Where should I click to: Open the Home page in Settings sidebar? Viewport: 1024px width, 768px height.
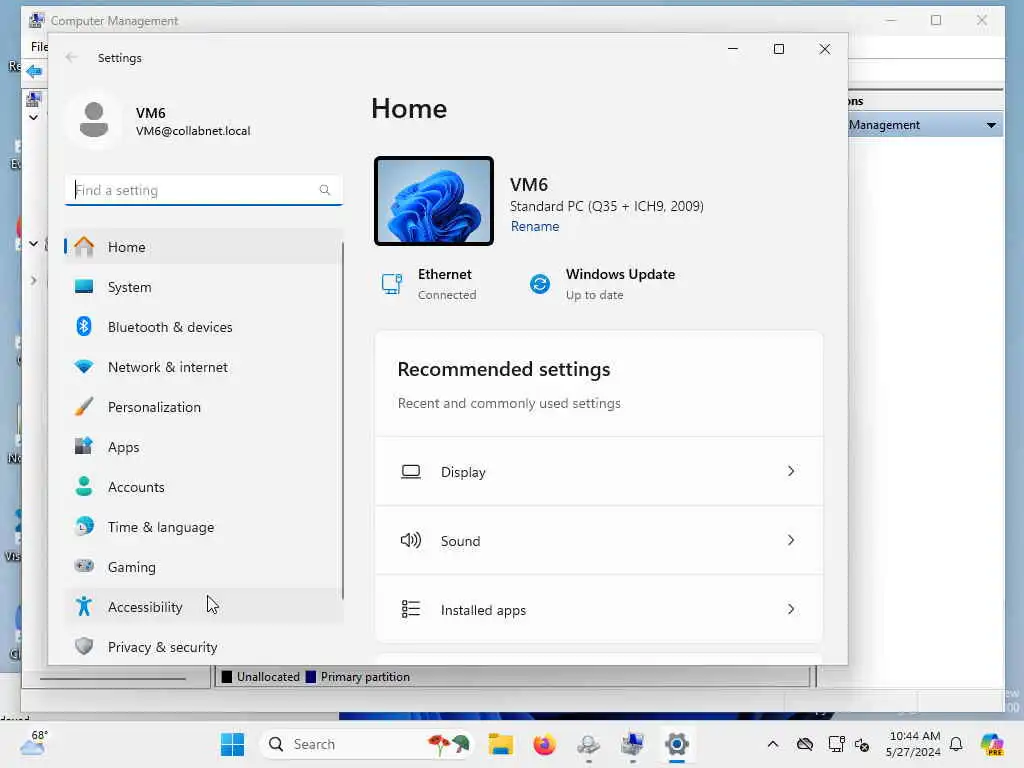click(203, 247)
